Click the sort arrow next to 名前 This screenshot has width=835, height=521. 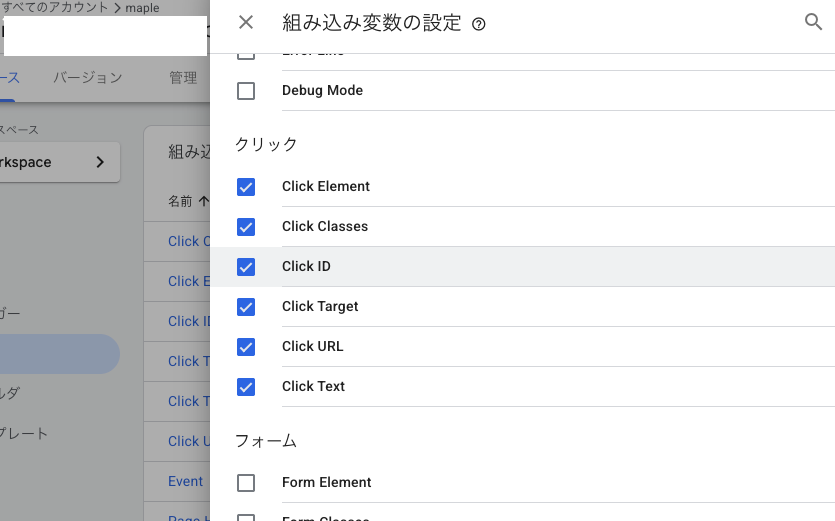204,201
